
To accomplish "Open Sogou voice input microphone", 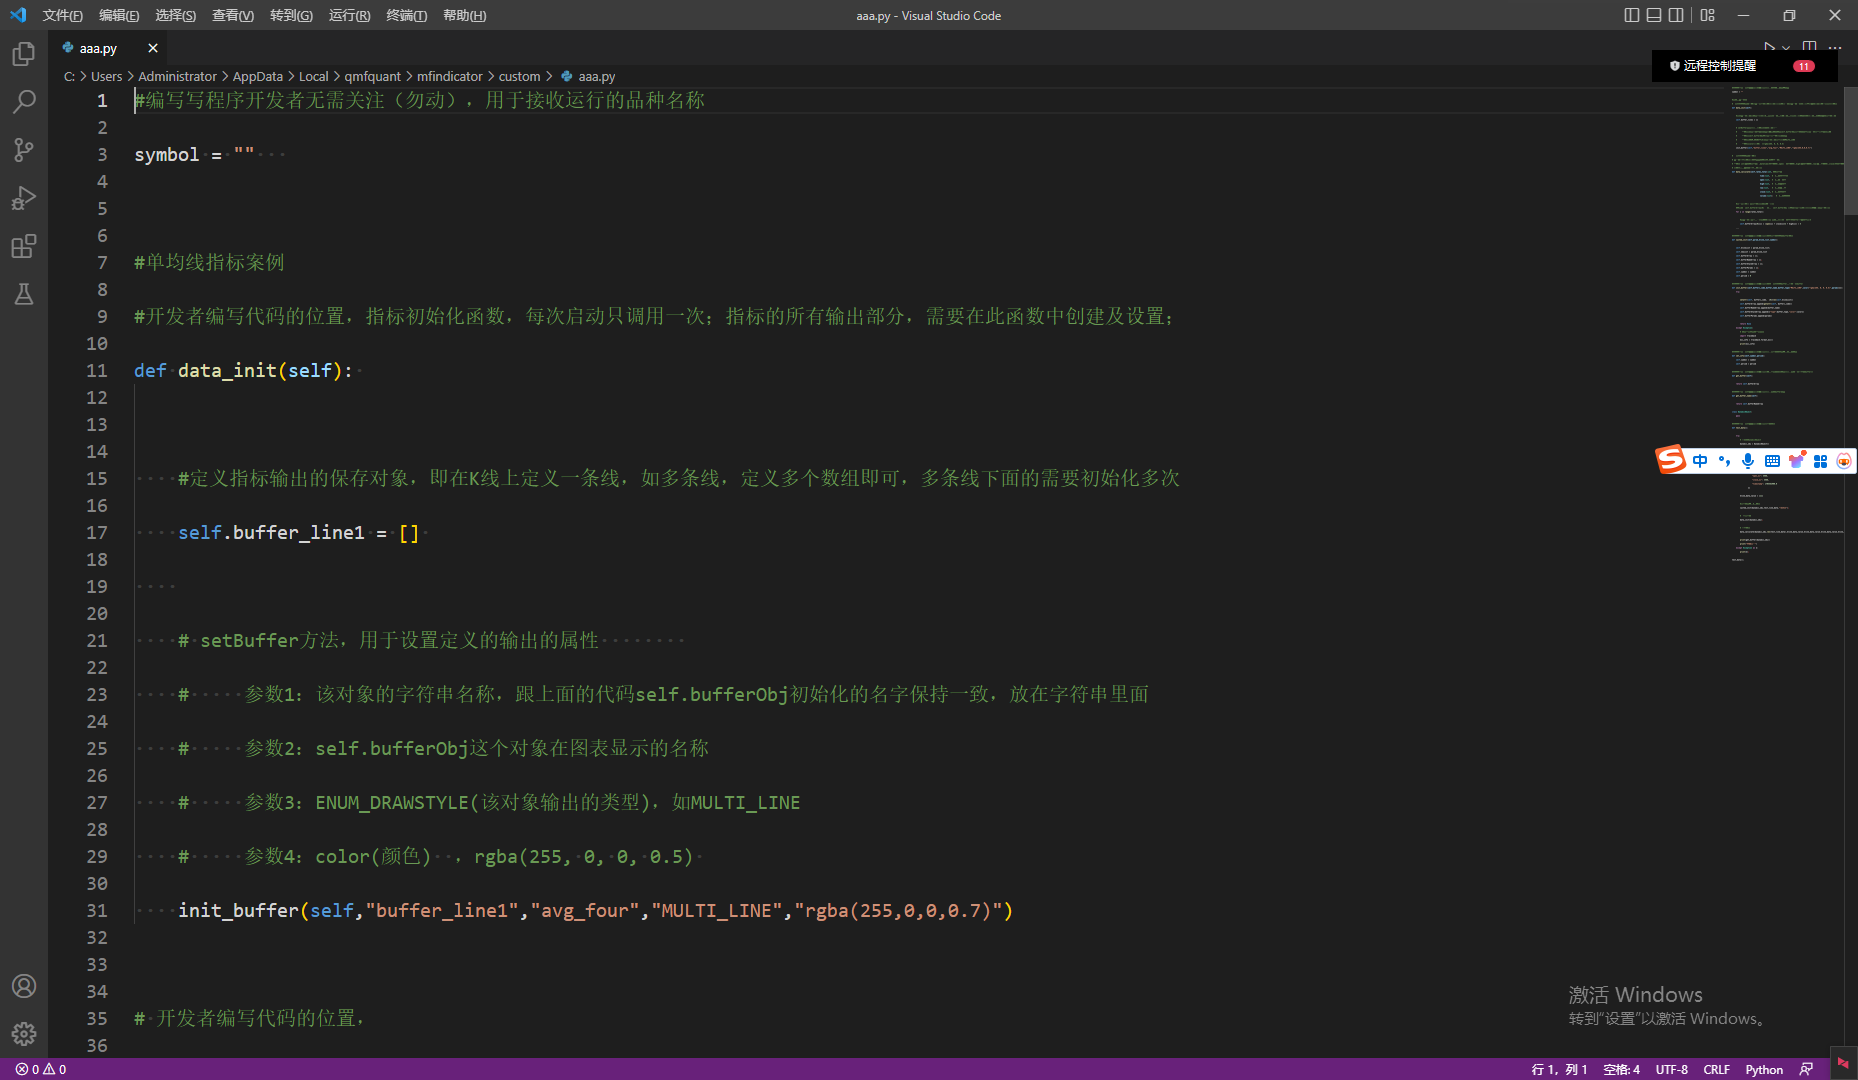I will coord(1748,461).
